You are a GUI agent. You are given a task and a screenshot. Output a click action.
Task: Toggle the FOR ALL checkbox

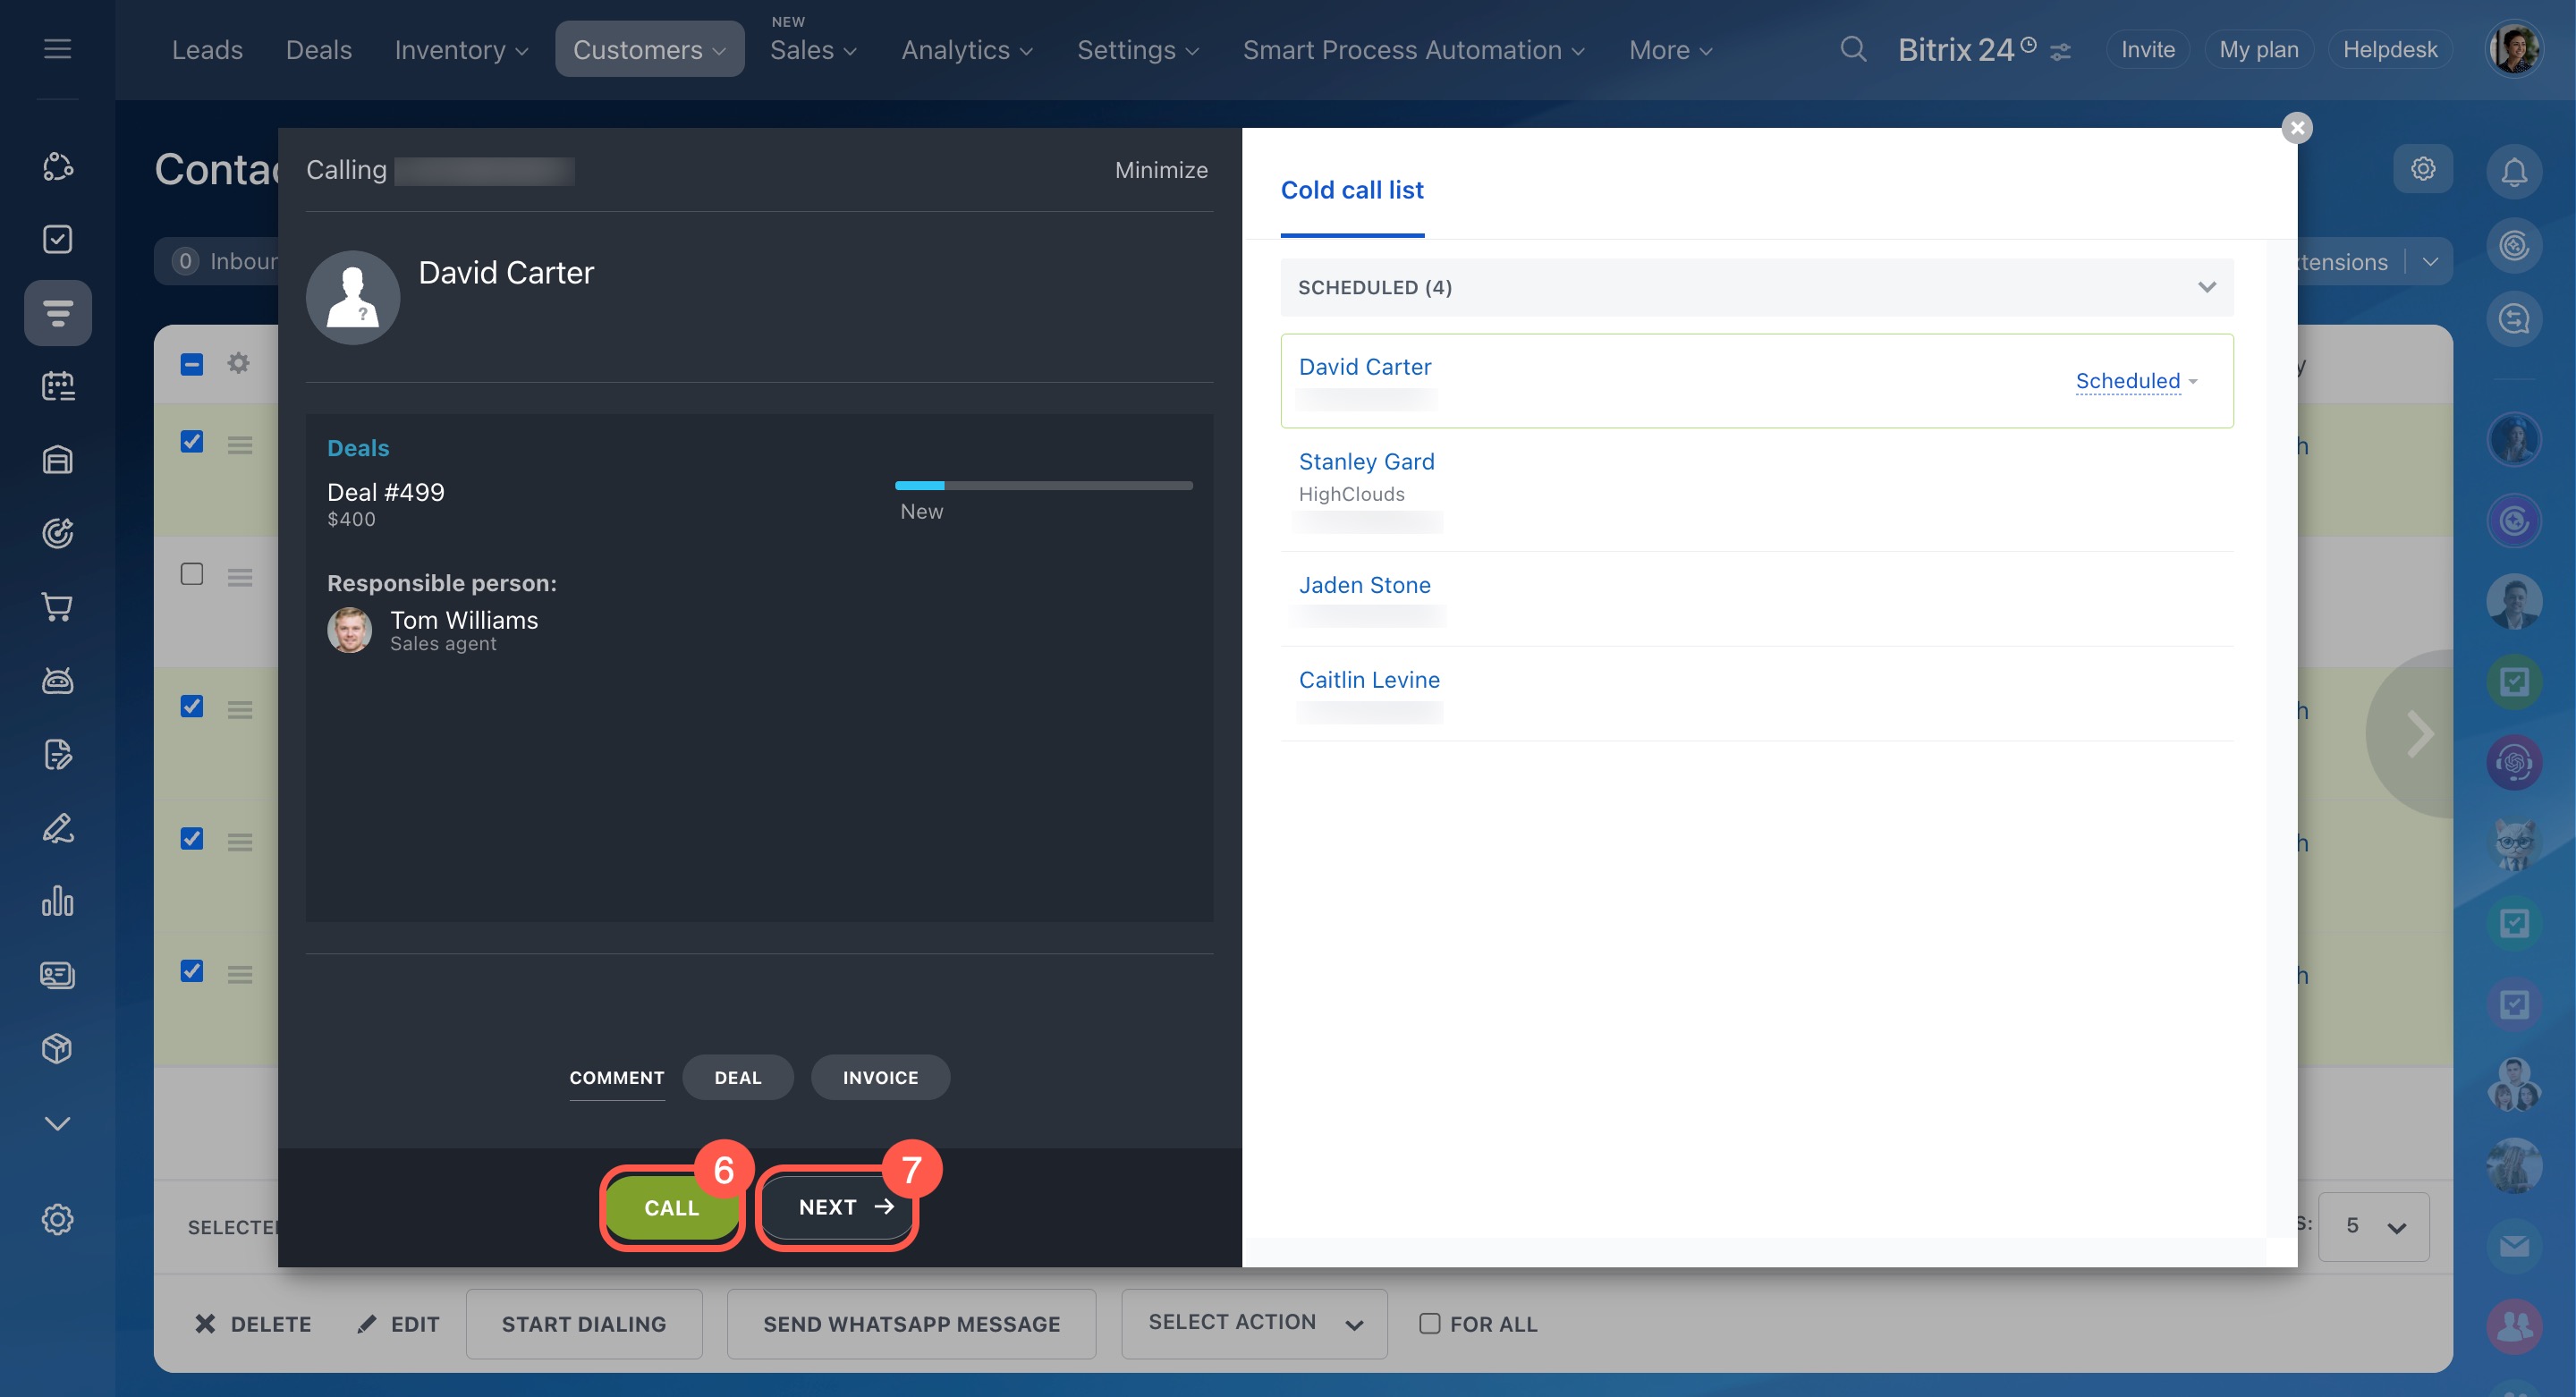pyautogui.click(x=1430, y=1323)
